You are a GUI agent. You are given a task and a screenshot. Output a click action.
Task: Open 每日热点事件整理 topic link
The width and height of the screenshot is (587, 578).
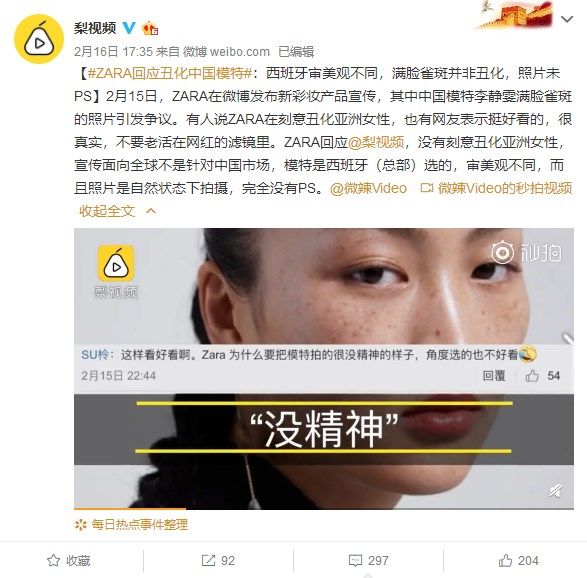tap(139, 525)
